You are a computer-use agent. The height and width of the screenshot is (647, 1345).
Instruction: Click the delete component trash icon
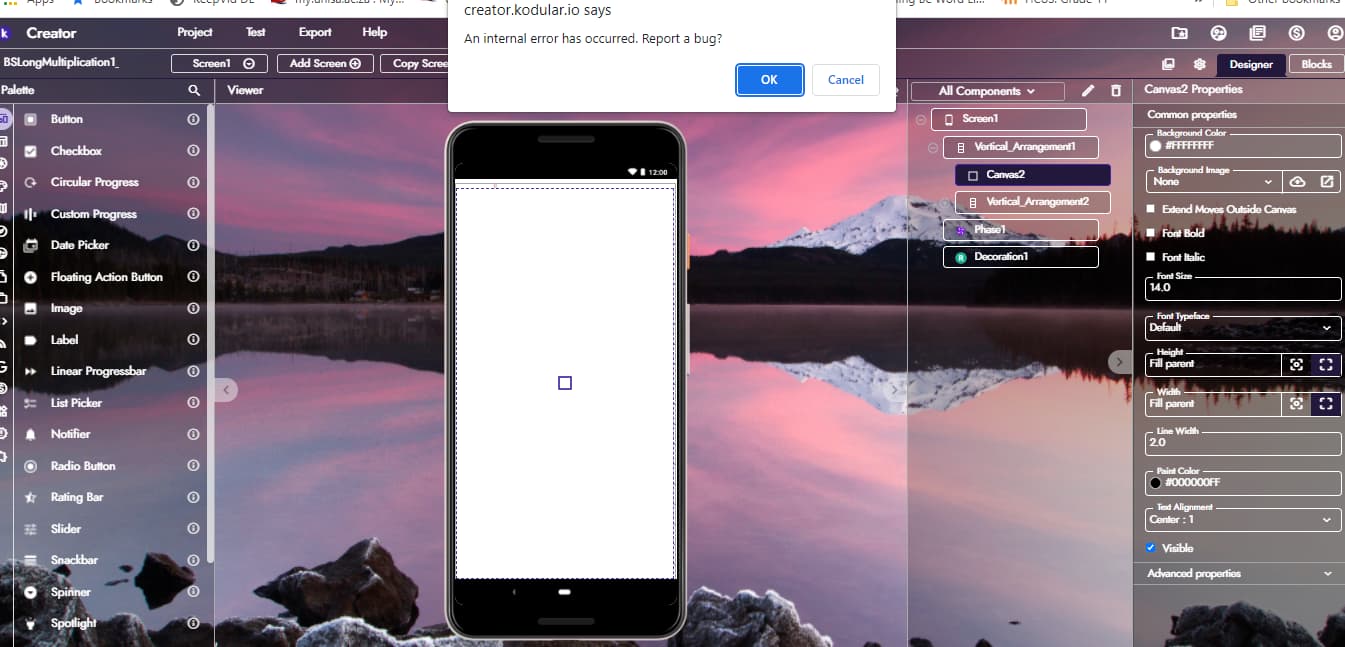click(x=1116, y=91)
